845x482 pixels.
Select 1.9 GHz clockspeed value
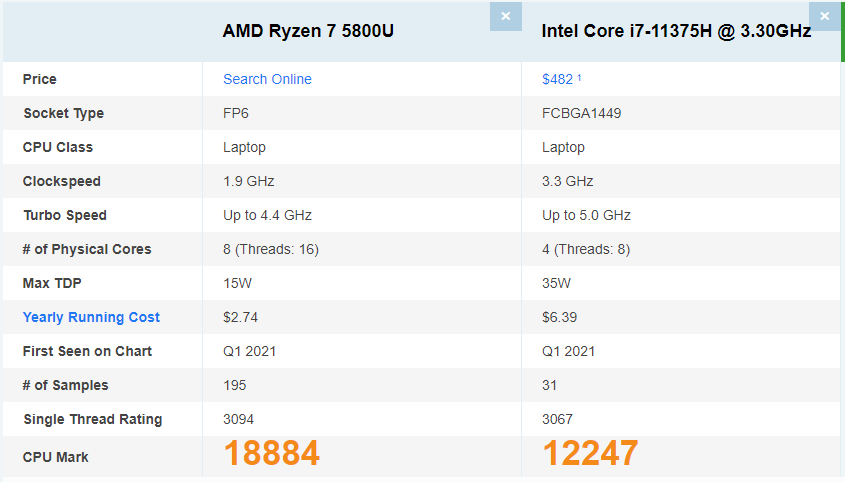[x=248, y=181]
